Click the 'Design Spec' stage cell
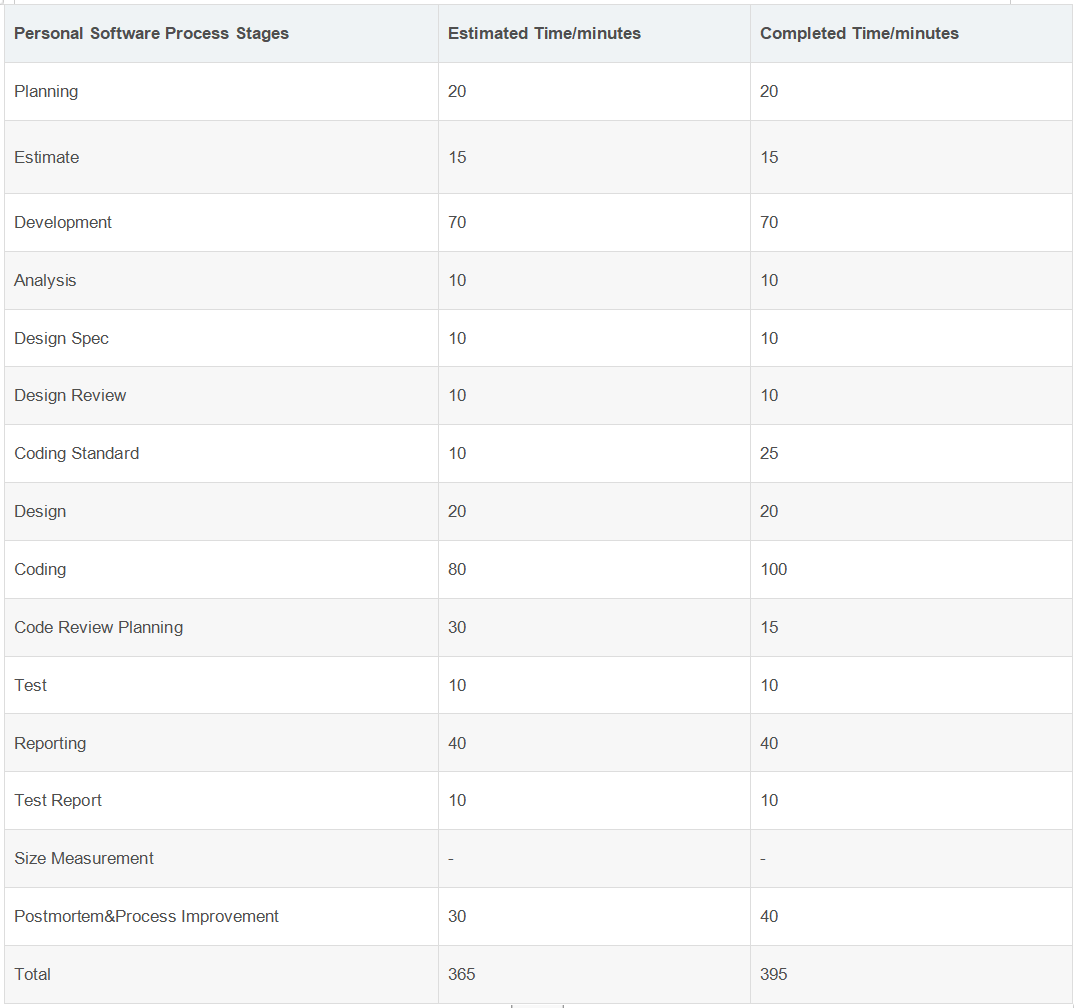Screen dimensions: 1074x1008 pos(61,339)
